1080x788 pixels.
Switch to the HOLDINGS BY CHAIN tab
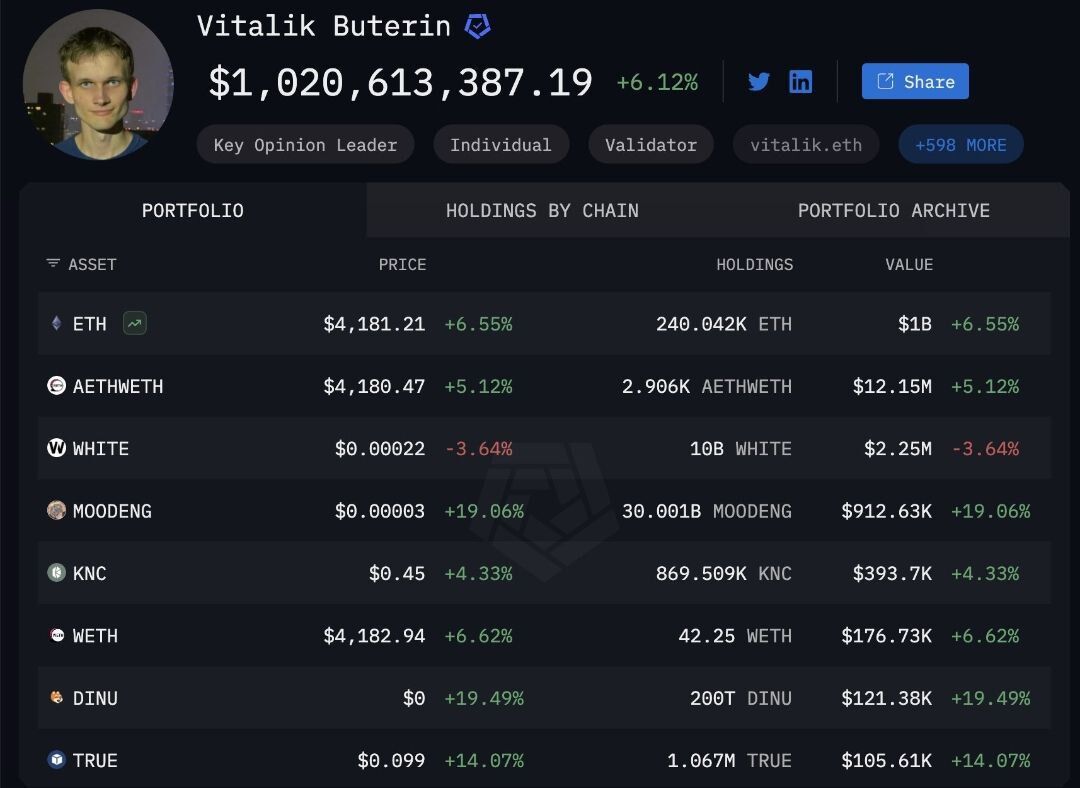point(542,210)
